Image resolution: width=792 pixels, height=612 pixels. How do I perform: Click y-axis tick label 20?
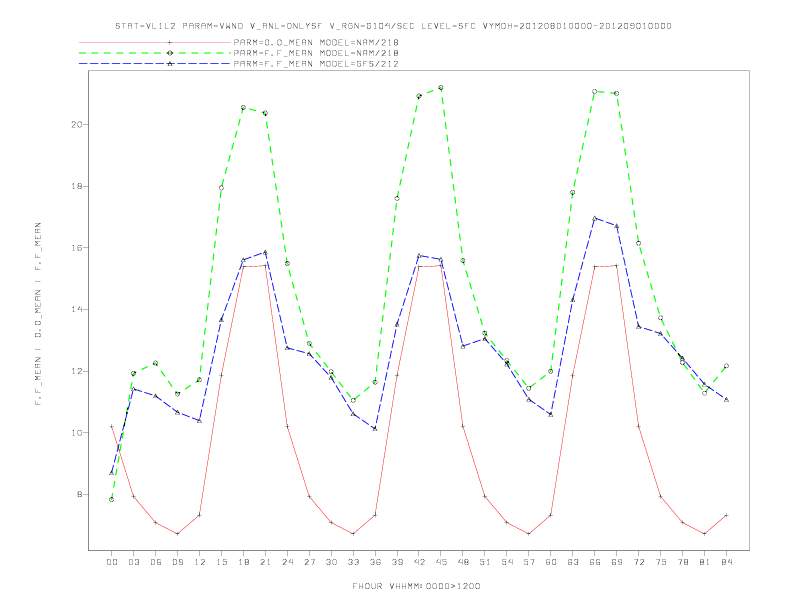pos(77,124)
